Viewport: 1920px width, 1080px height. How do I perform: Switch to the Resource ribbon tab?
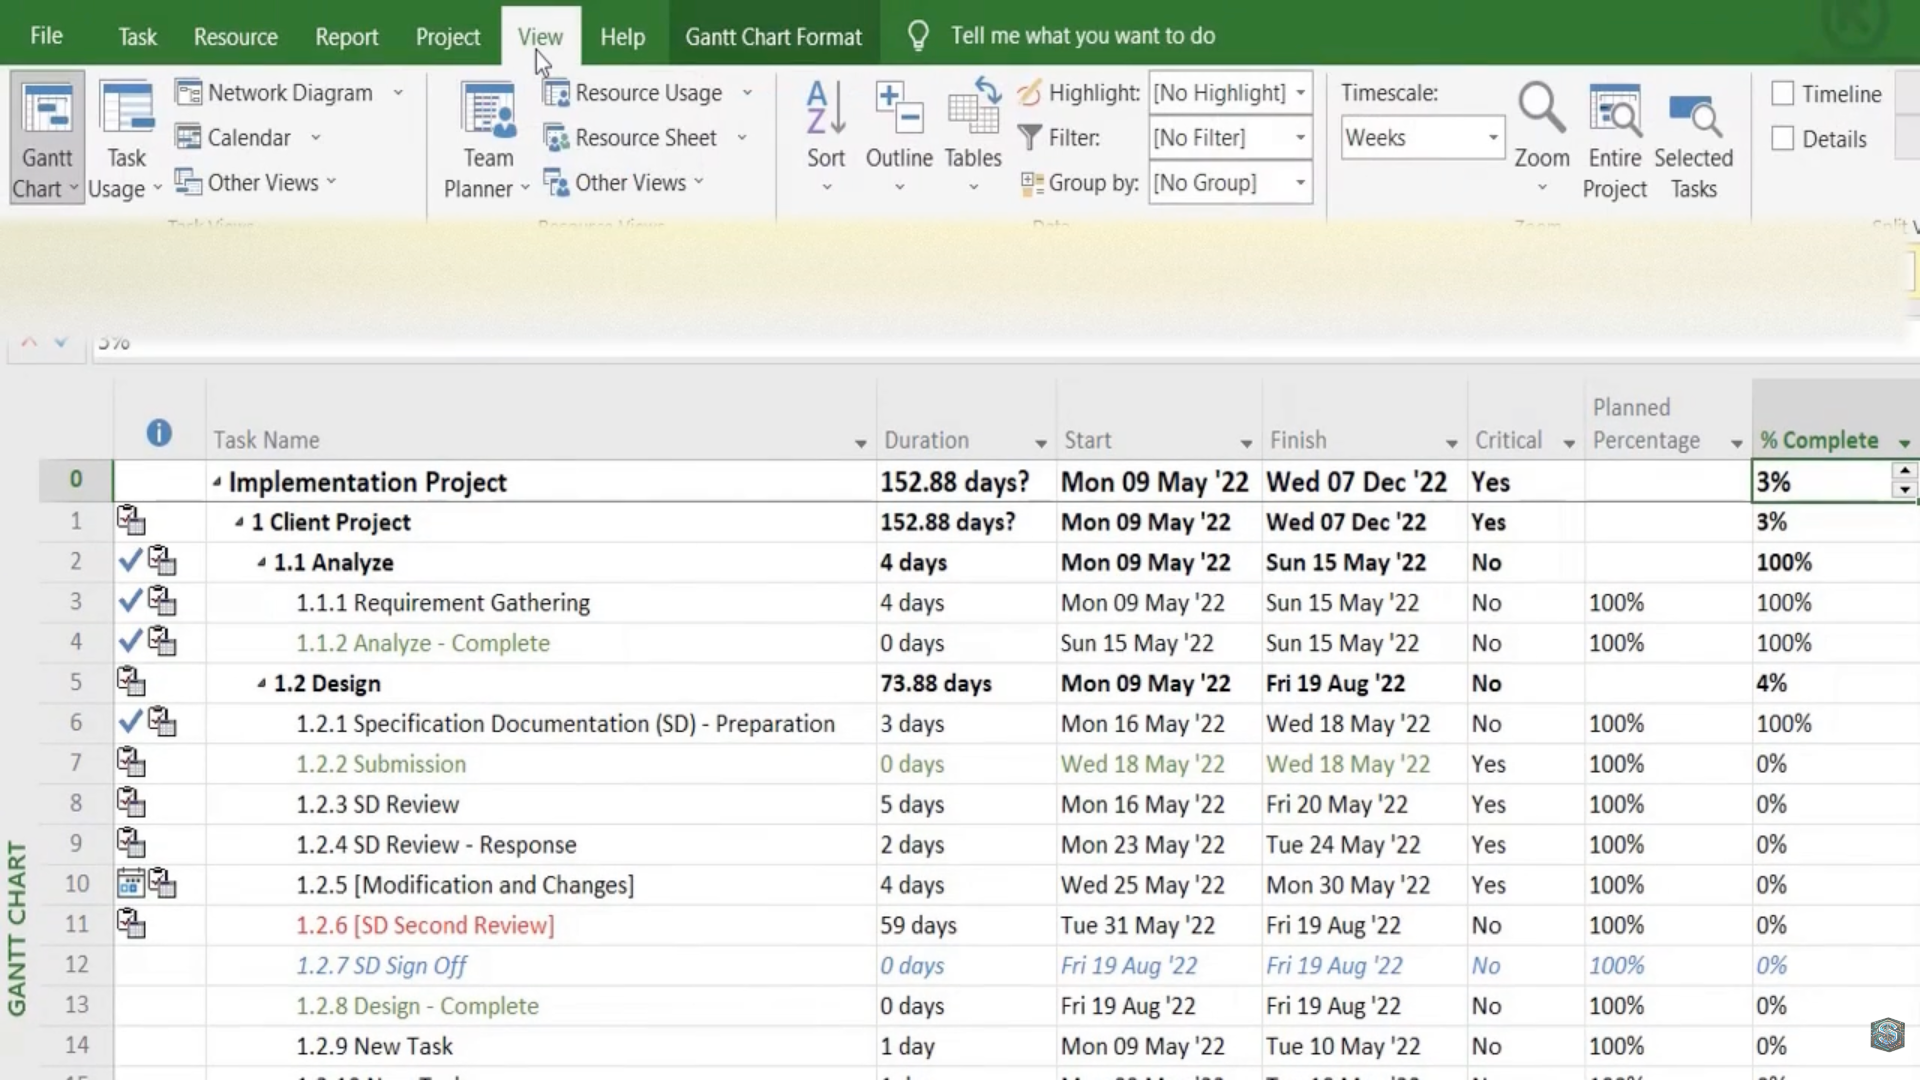(x=235, y=37)
